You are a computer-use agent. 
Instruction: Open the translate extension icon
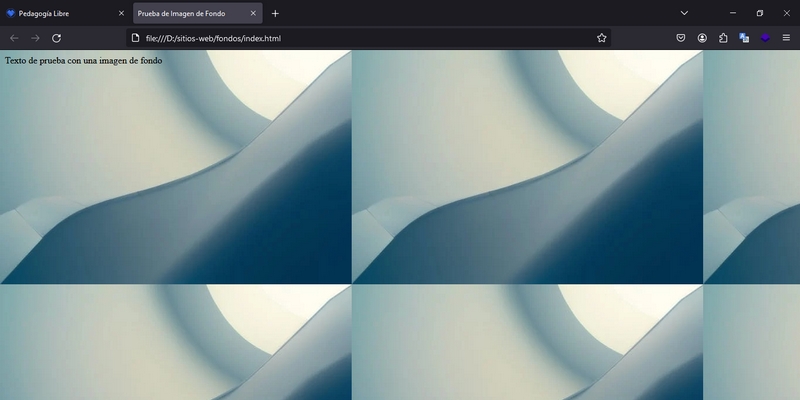[x=744, y=38]
